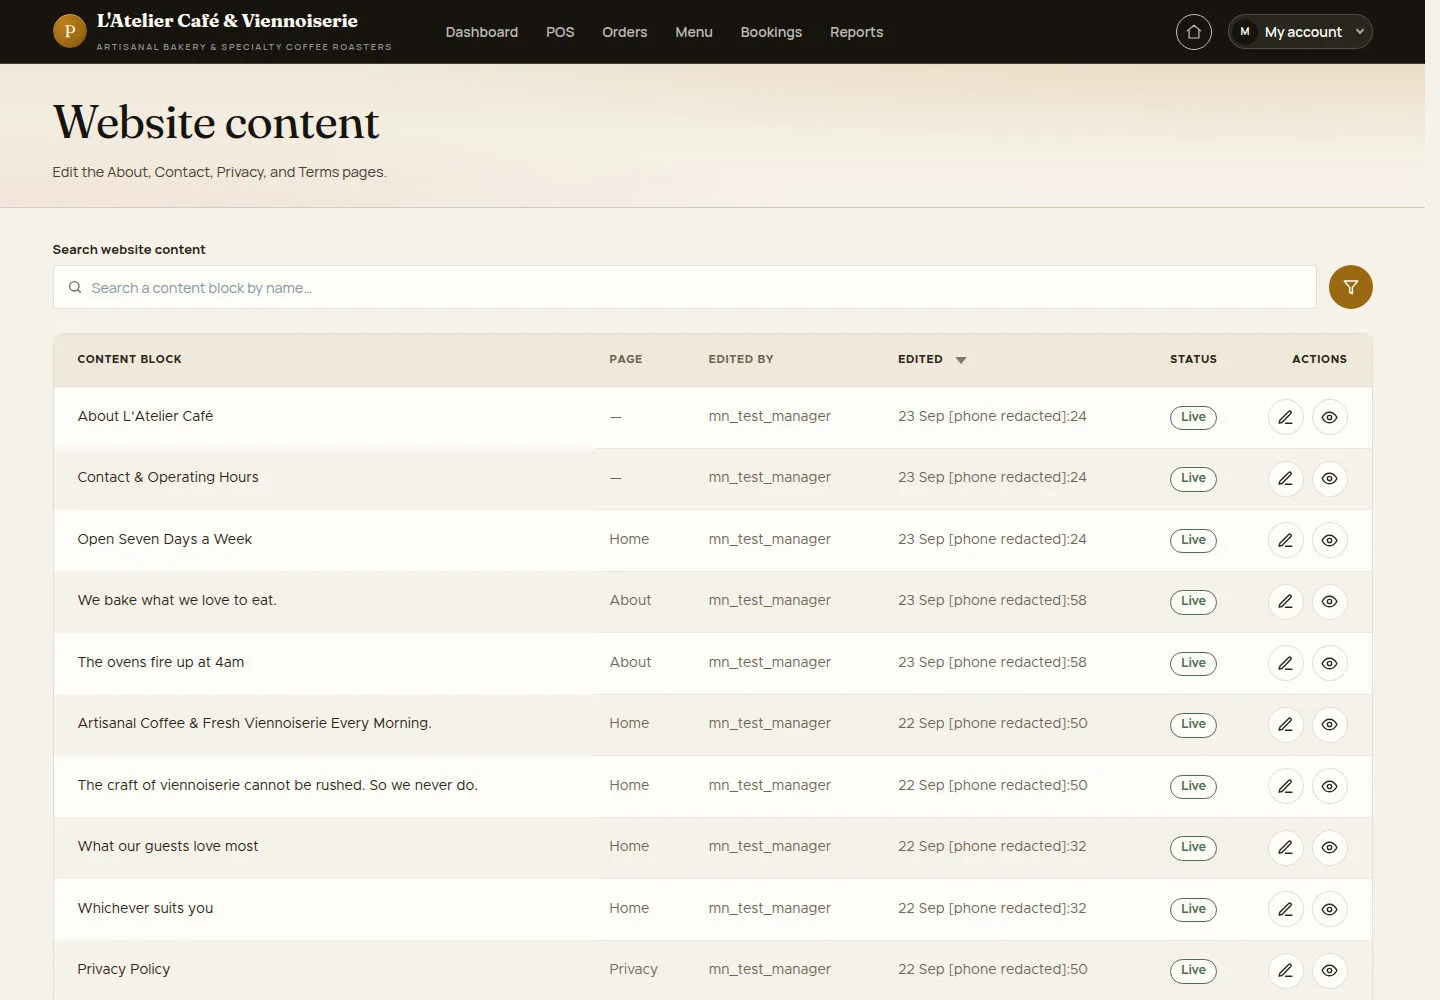
Task: Edit the 'What our guests love most' block
Action: point(1285,848)
